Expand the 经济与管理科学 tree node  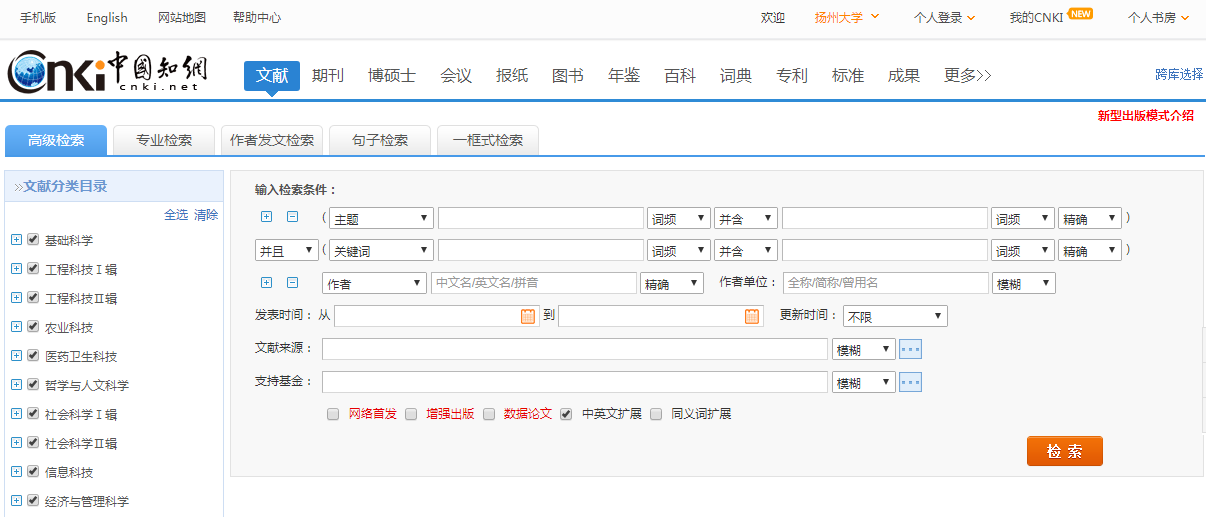(x=16, y=501)
